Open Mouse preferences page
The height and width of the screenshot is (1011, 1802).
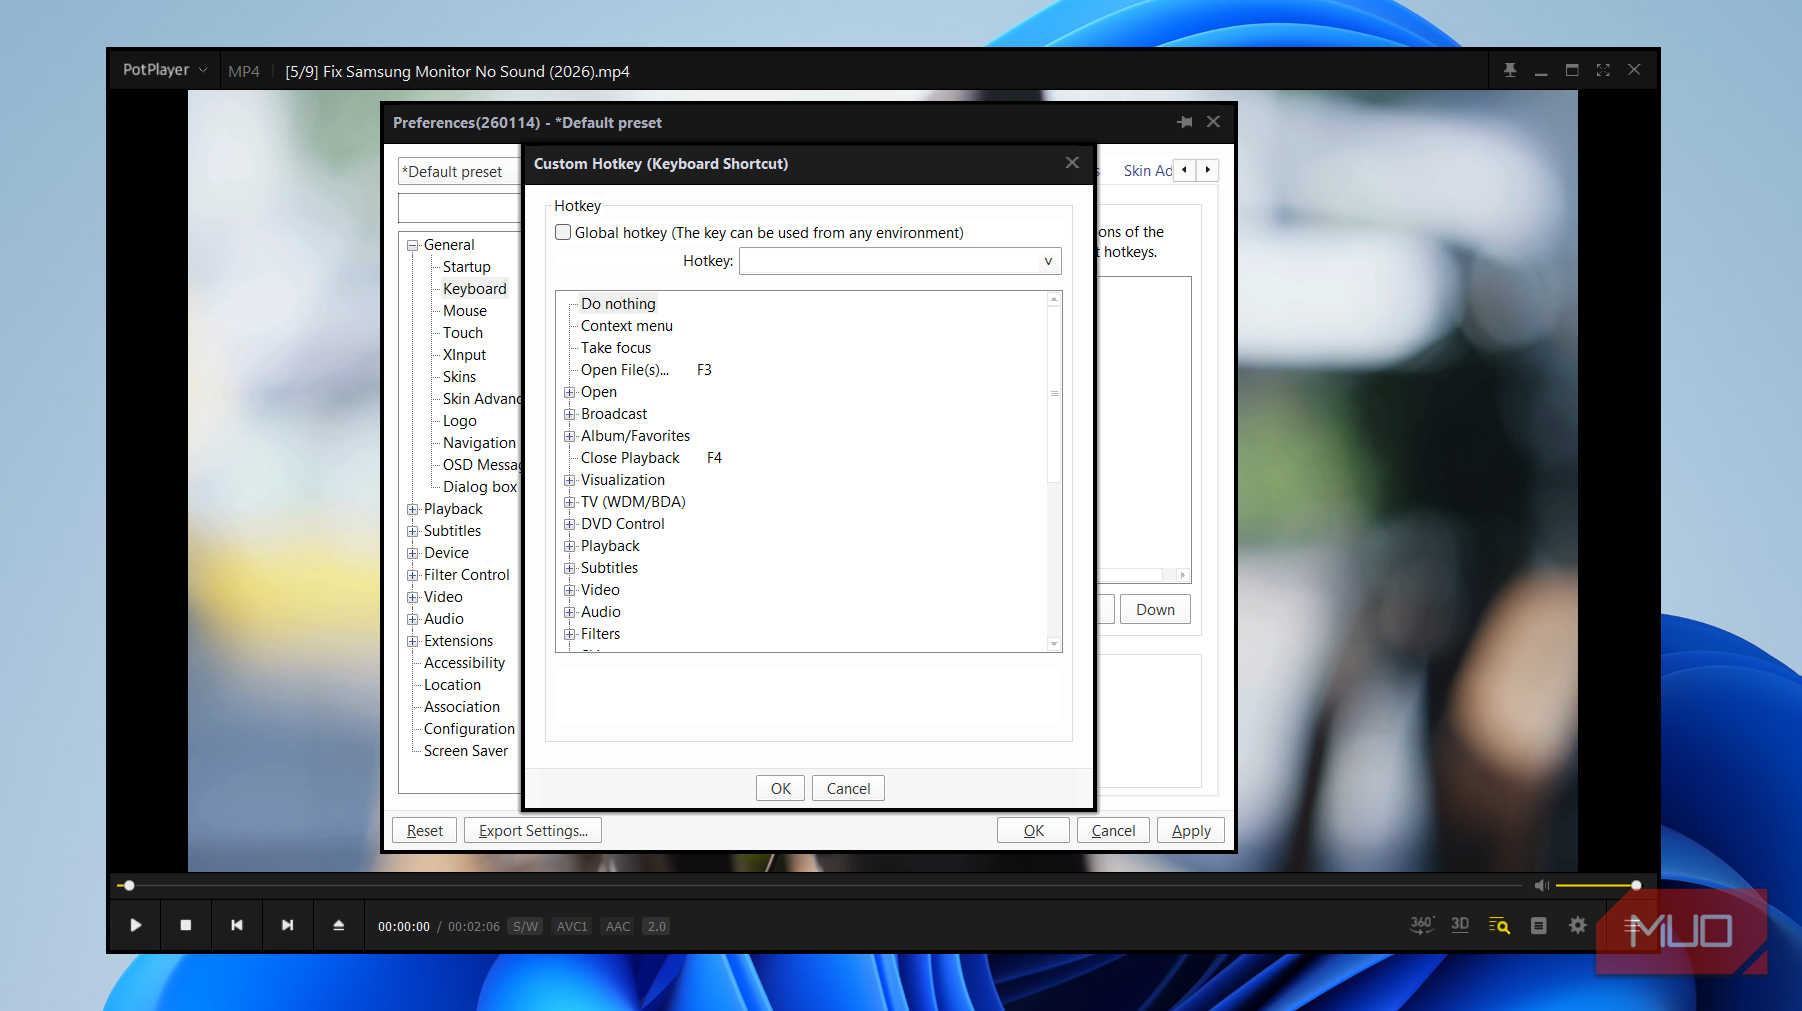click(465, 311)
